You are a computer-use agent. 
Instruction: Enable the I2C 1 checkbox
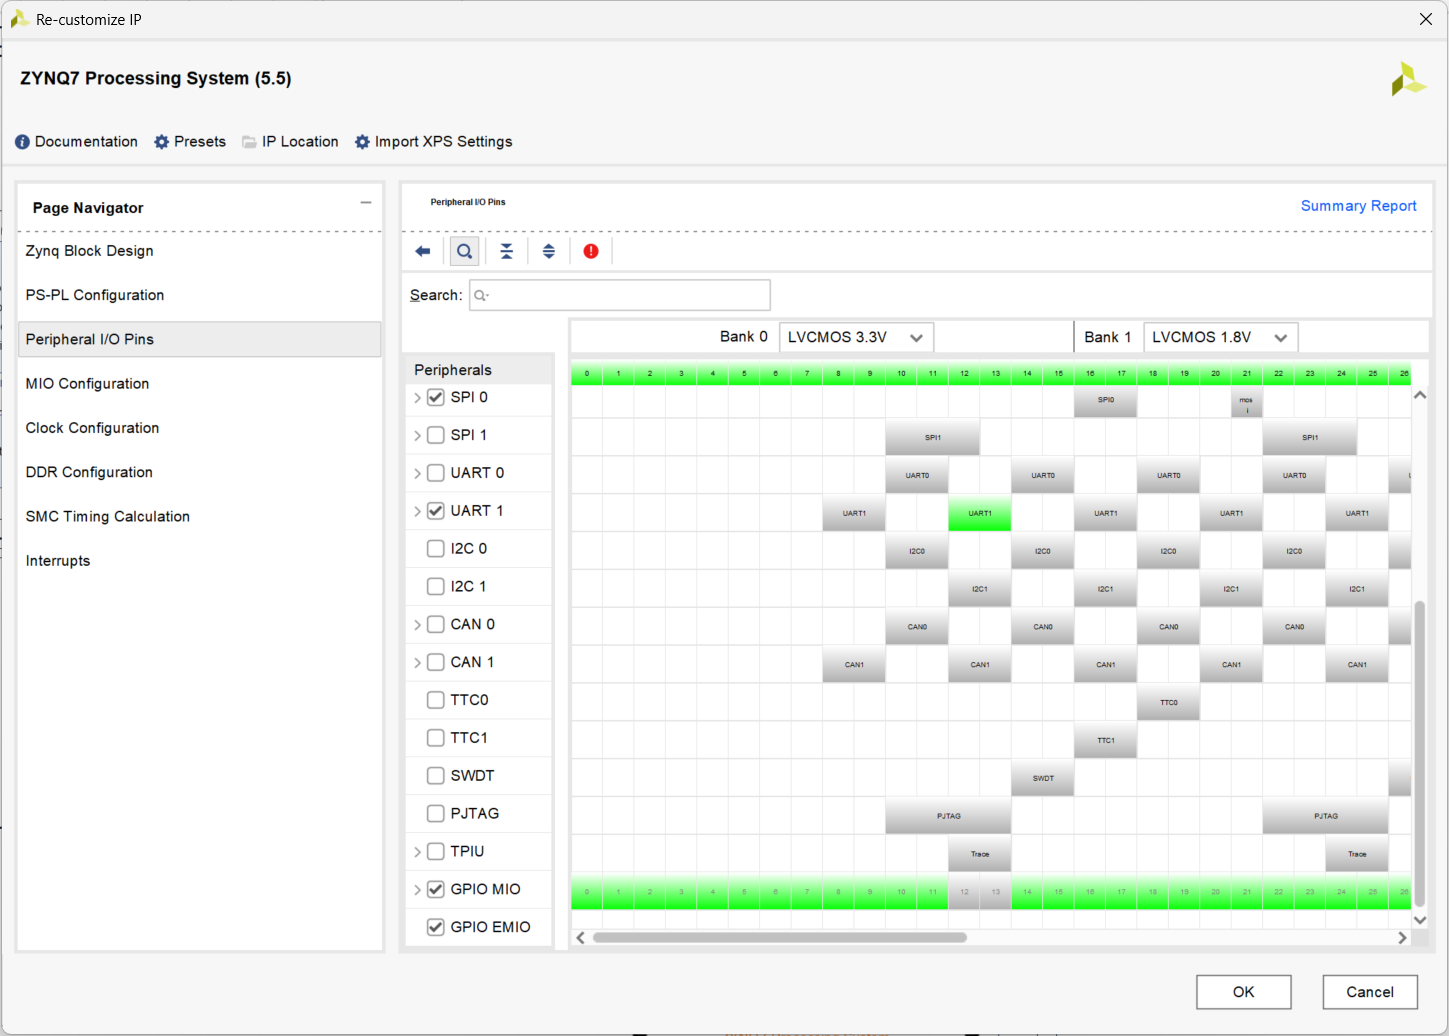436,587
